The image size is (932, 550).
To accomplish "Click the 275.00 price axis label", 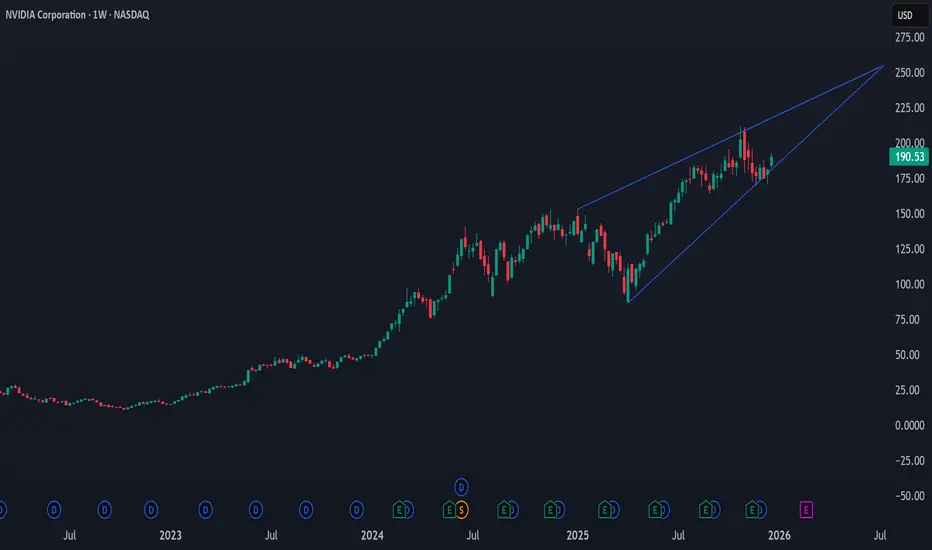I will pyautogui.click(x=910, y=37).
